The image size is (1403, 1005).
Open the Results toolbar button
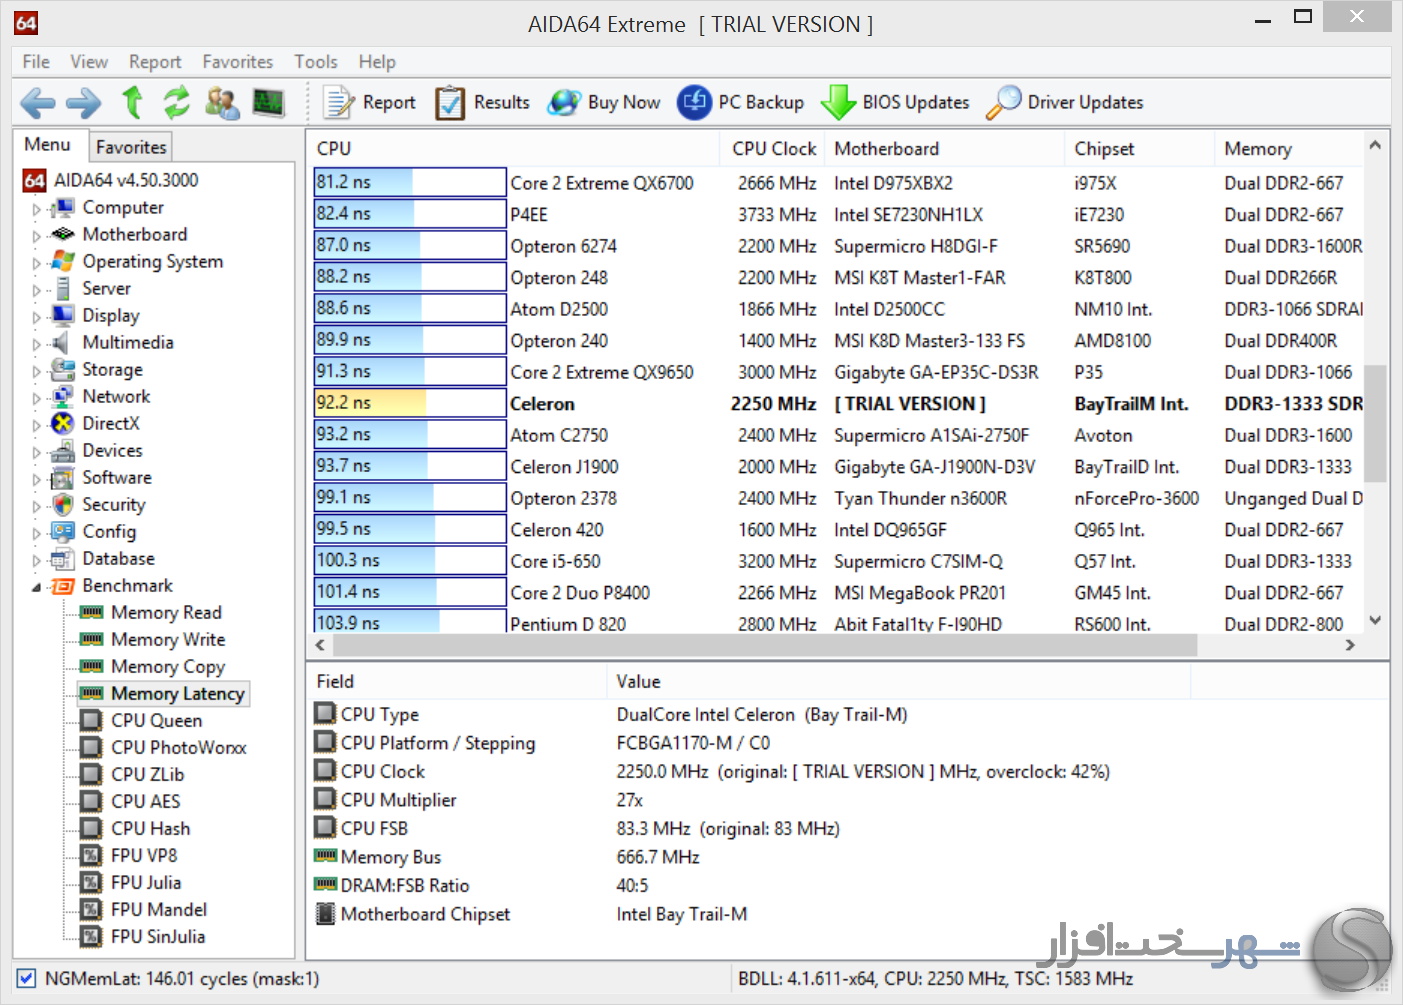(482, 102)
